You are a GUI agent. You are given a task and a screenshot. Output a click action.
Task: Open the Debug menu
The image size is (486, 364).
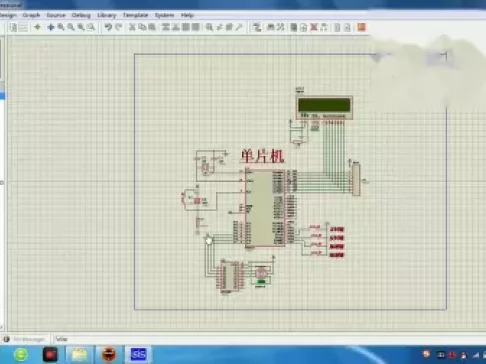(81, 15)
